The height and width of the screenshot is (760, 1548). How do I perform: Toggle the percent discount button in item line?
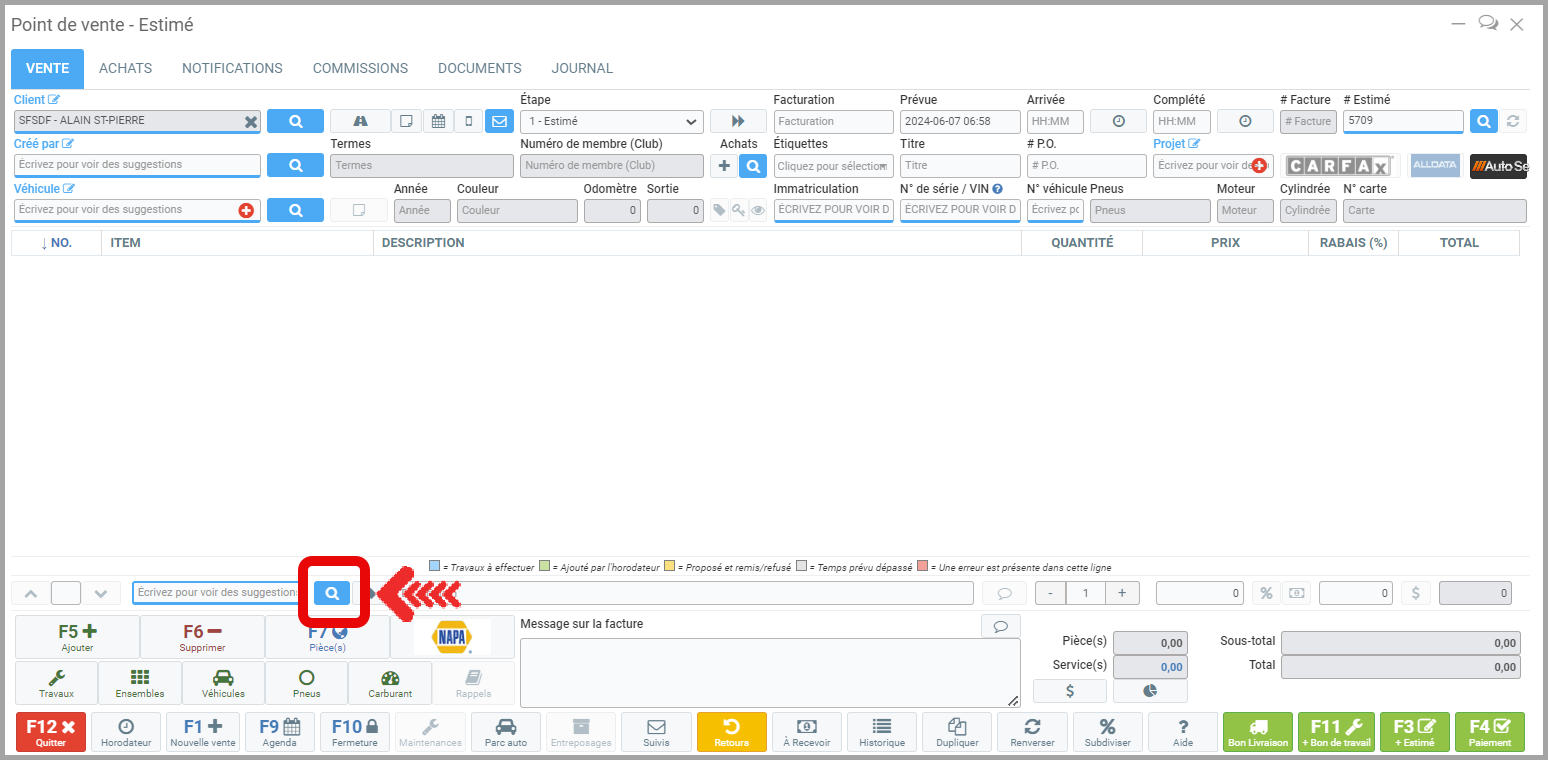tap(1266, 593)
